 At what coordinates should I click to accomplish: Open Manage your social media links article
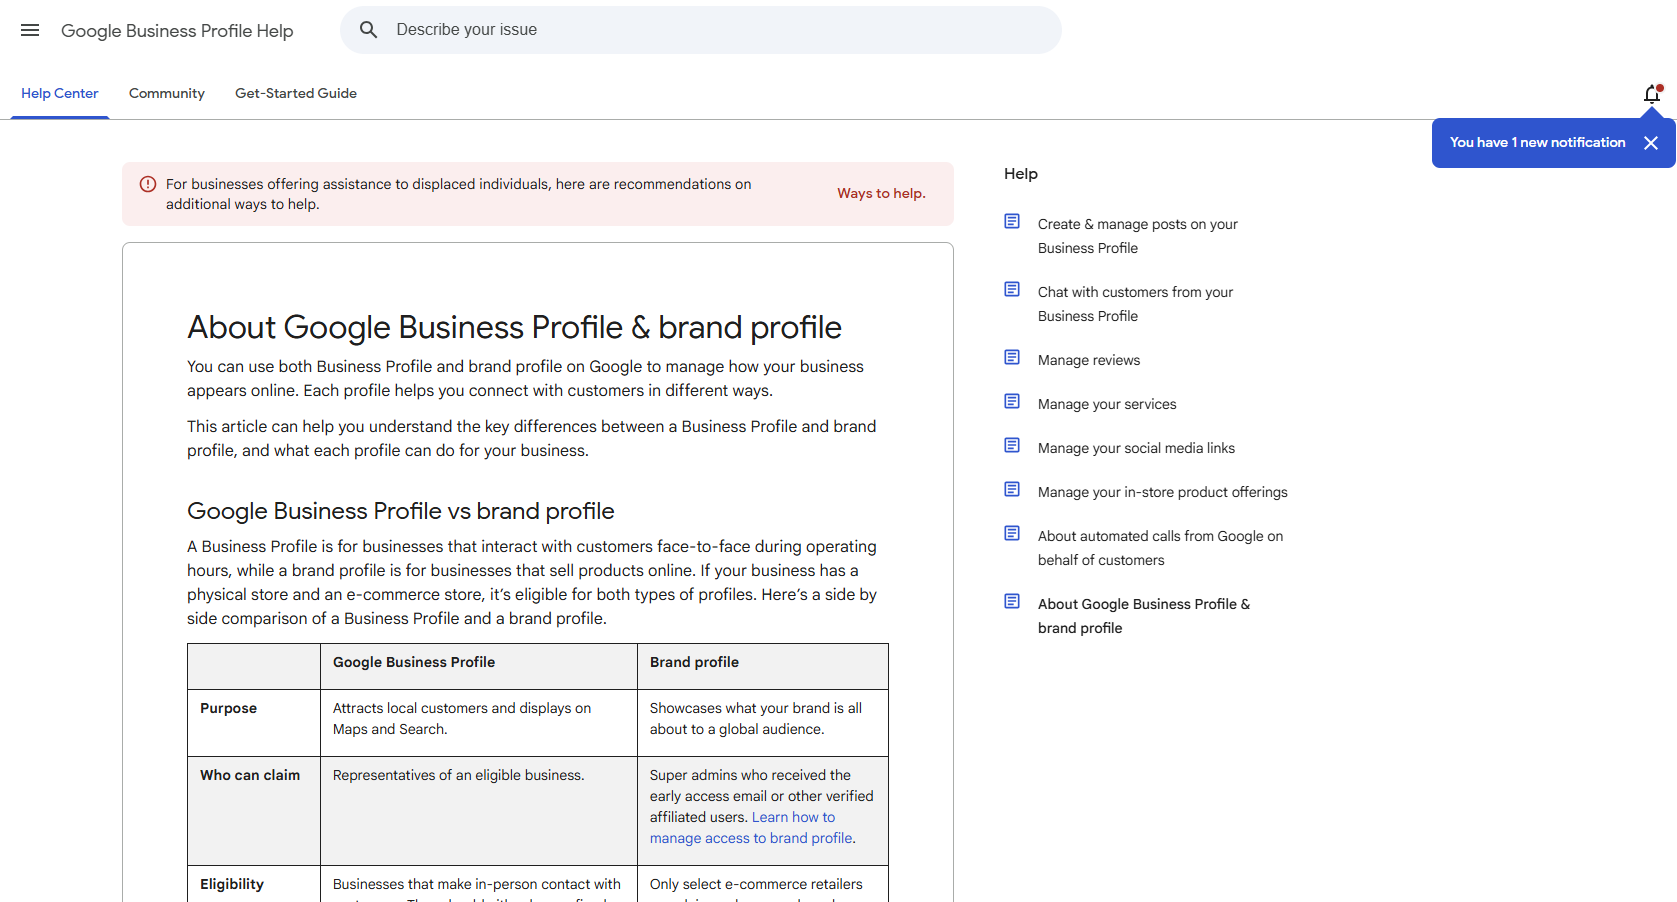1136,448
